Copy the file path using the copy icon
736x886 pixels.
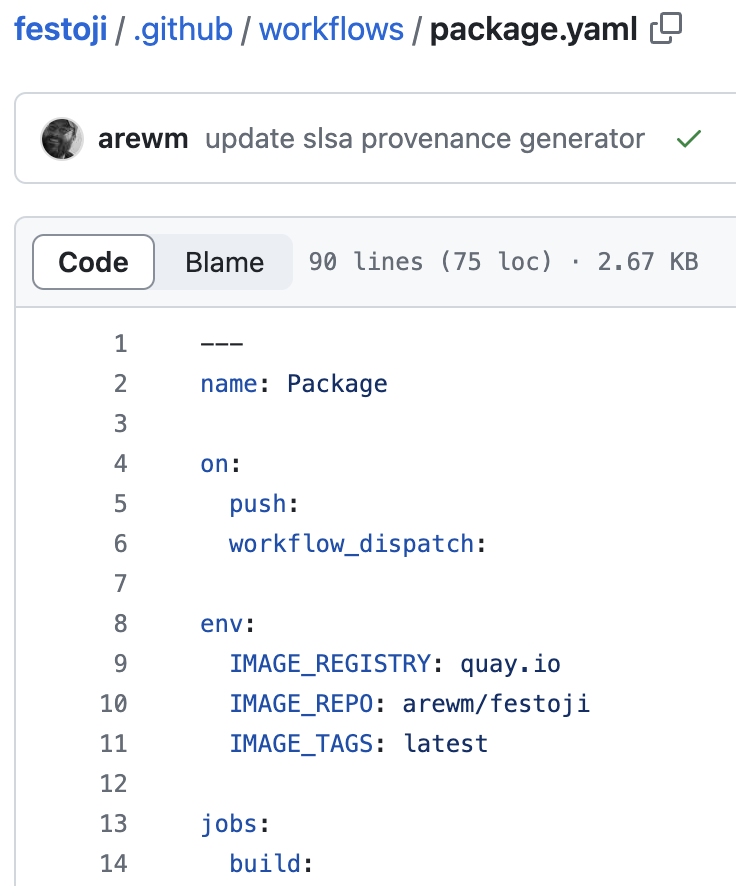pos(664,30)
